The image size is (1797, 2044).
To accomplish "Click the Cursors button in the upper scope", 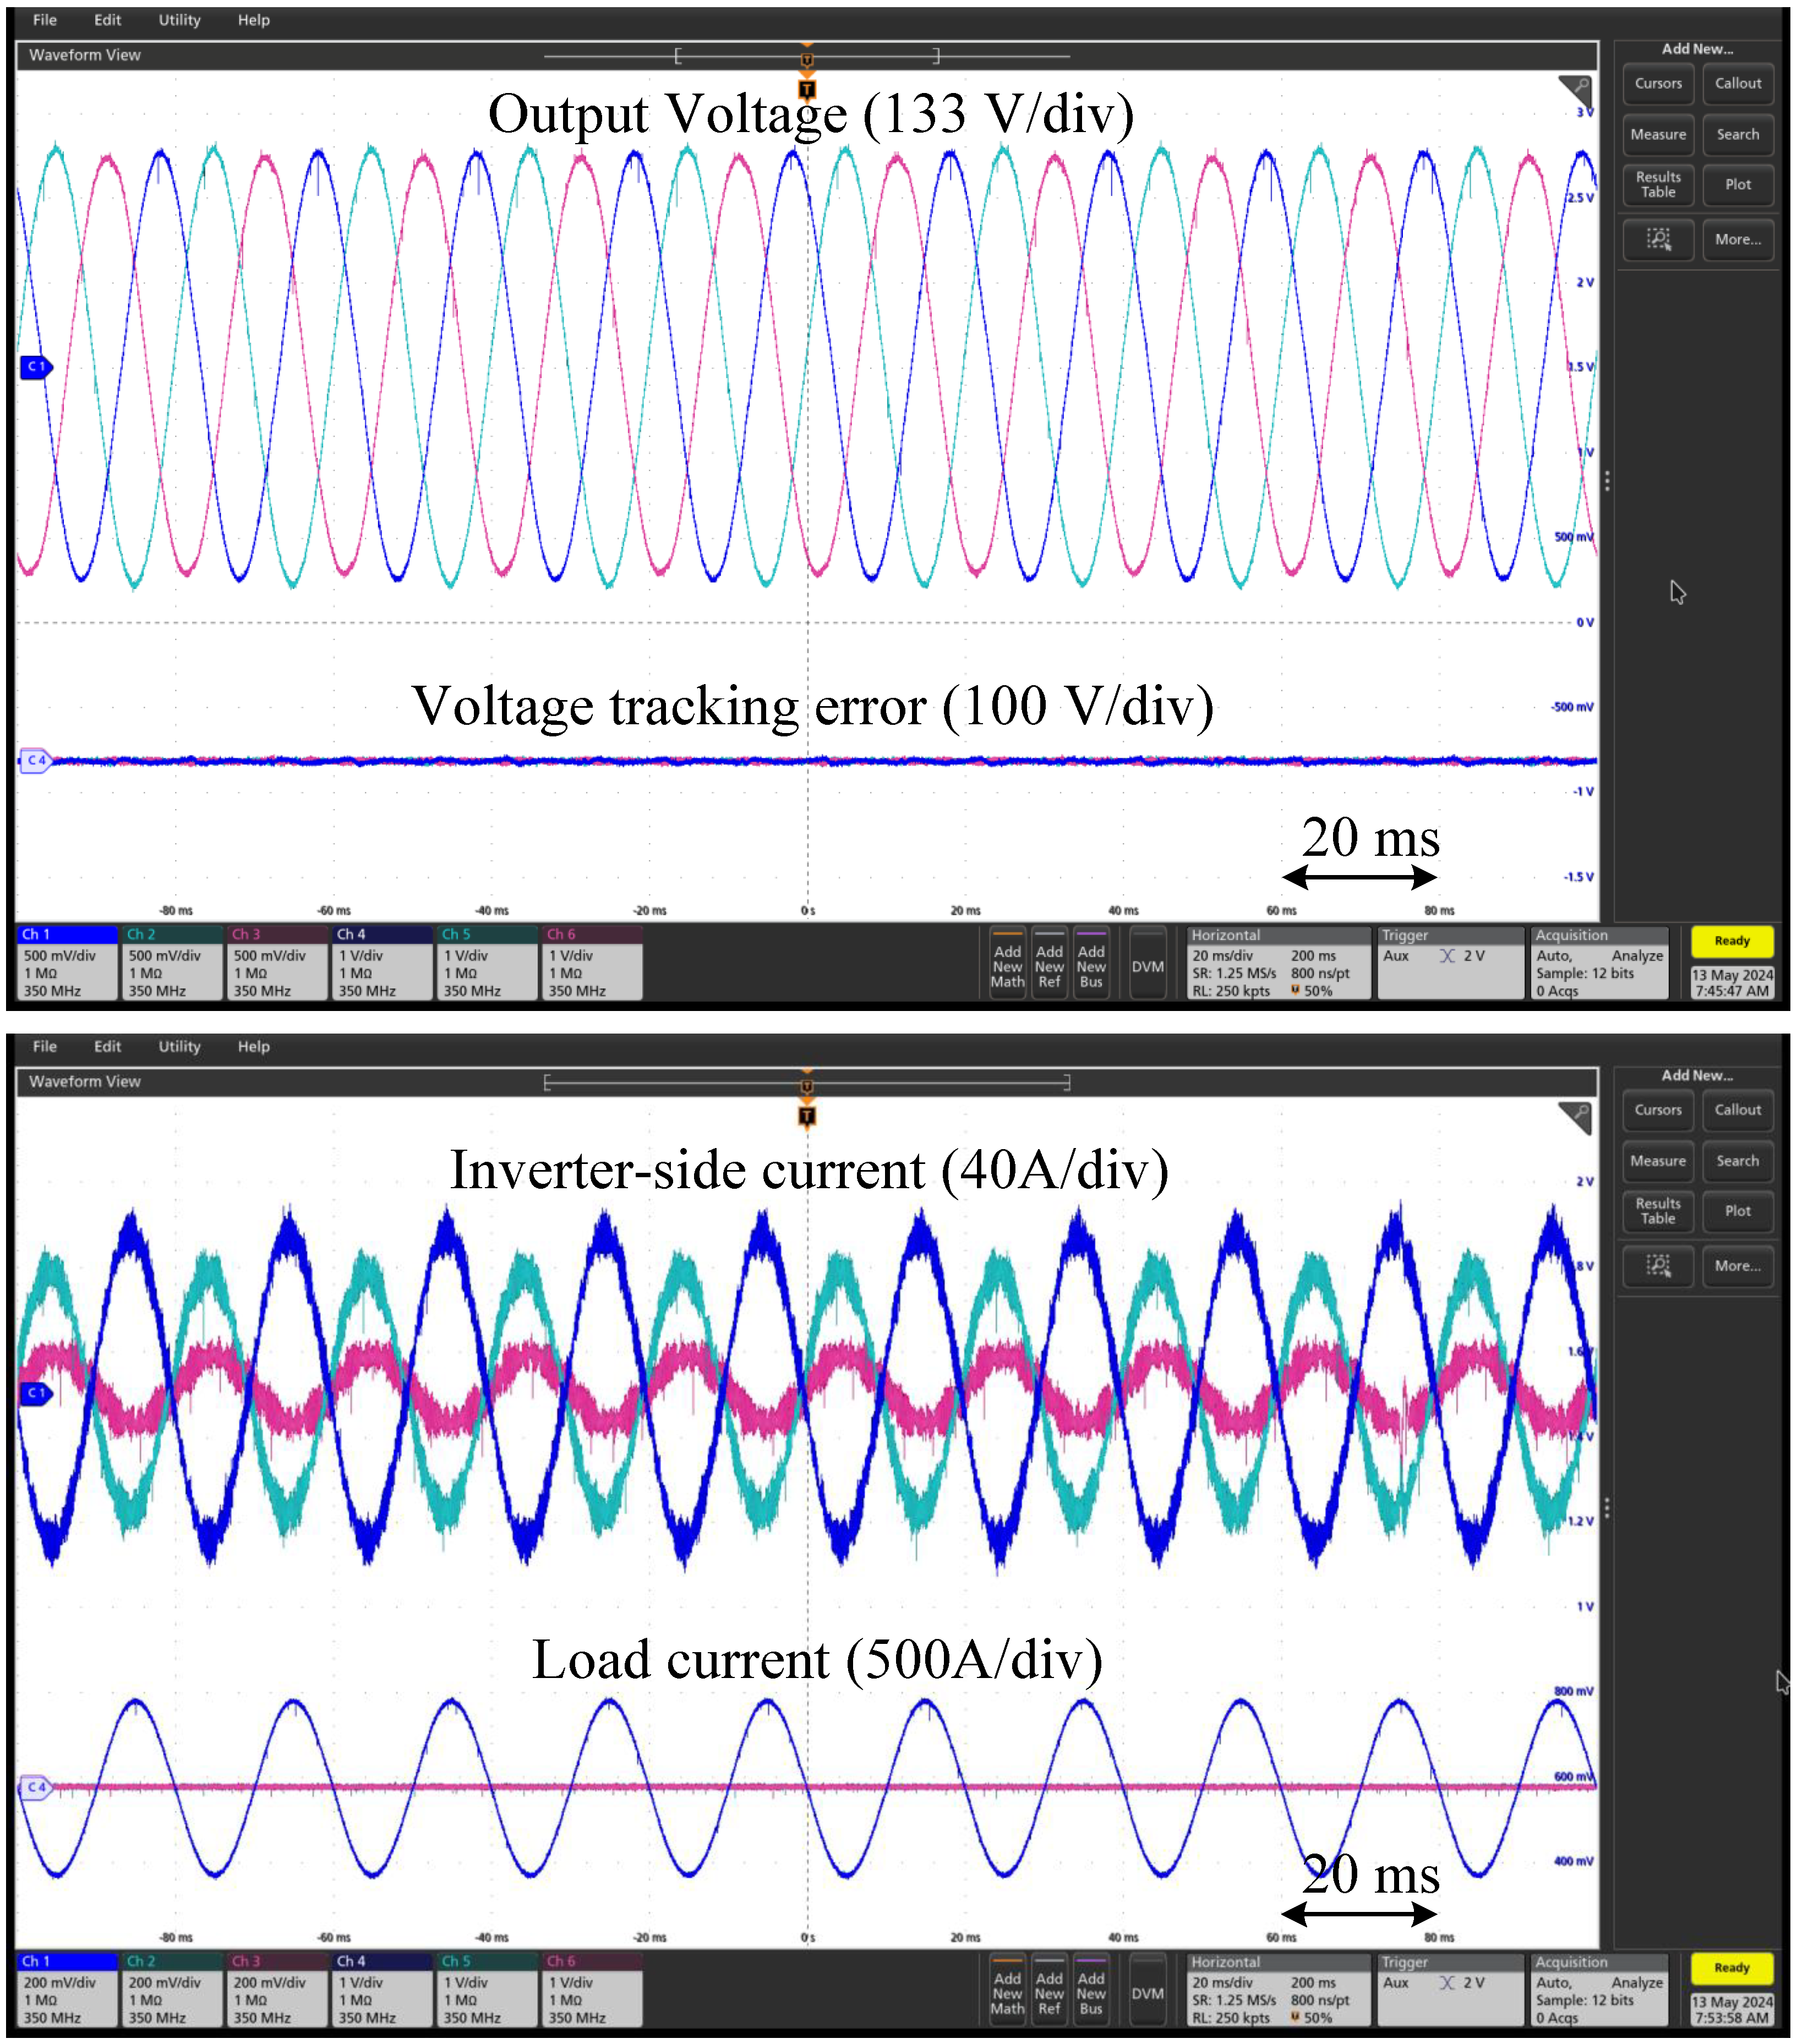I will [1658, 84].
